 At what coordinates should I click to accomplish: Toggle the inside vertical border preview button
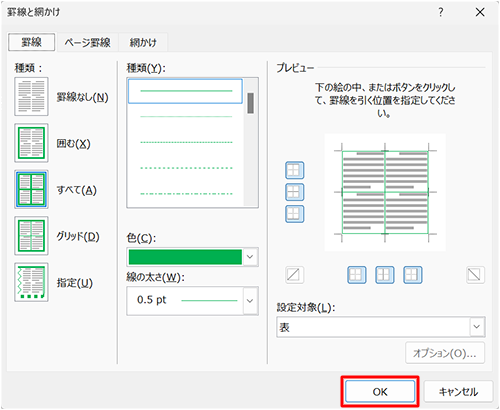point(385,275)
